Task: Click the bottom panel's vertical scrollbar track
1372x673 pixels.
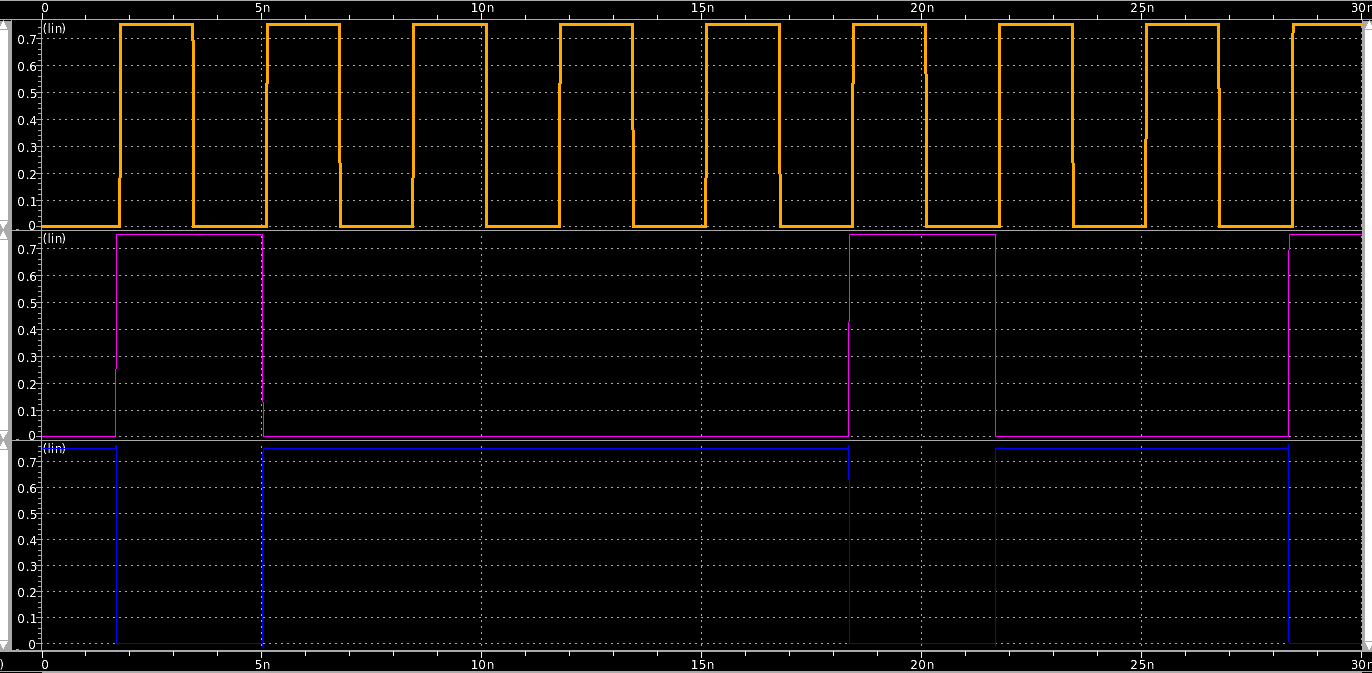Action: pos(4,546)
